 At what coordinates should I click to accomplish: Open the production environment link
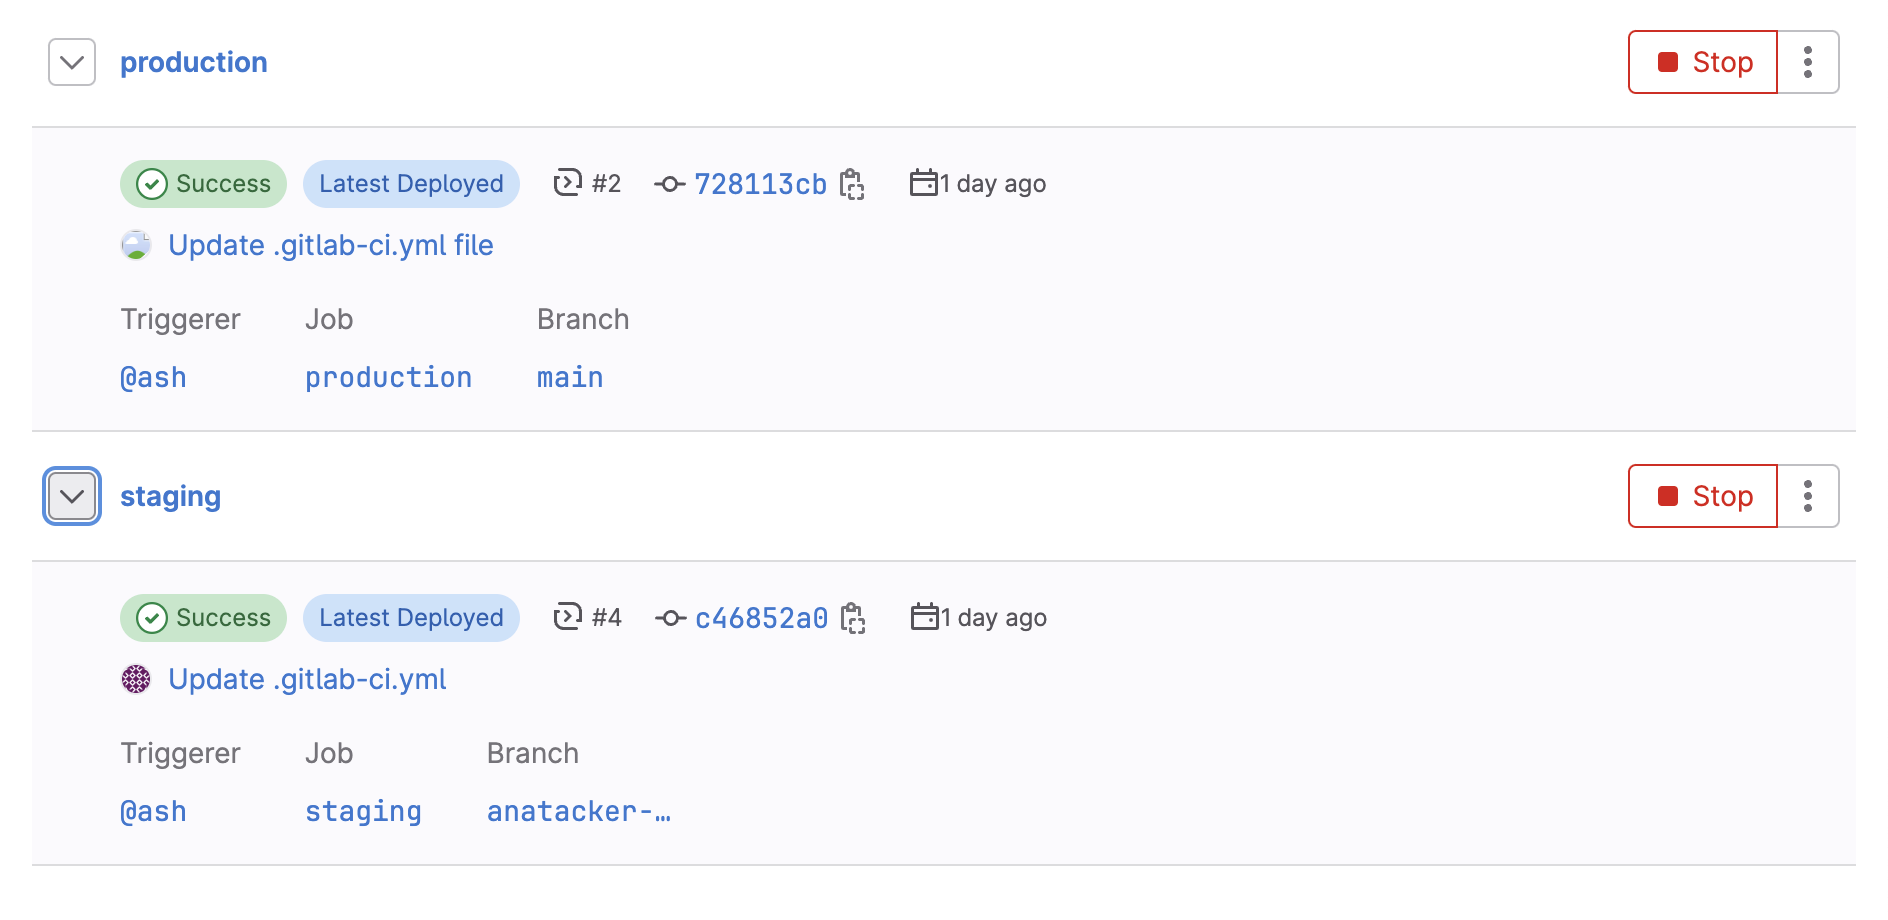tap(194, 62)
